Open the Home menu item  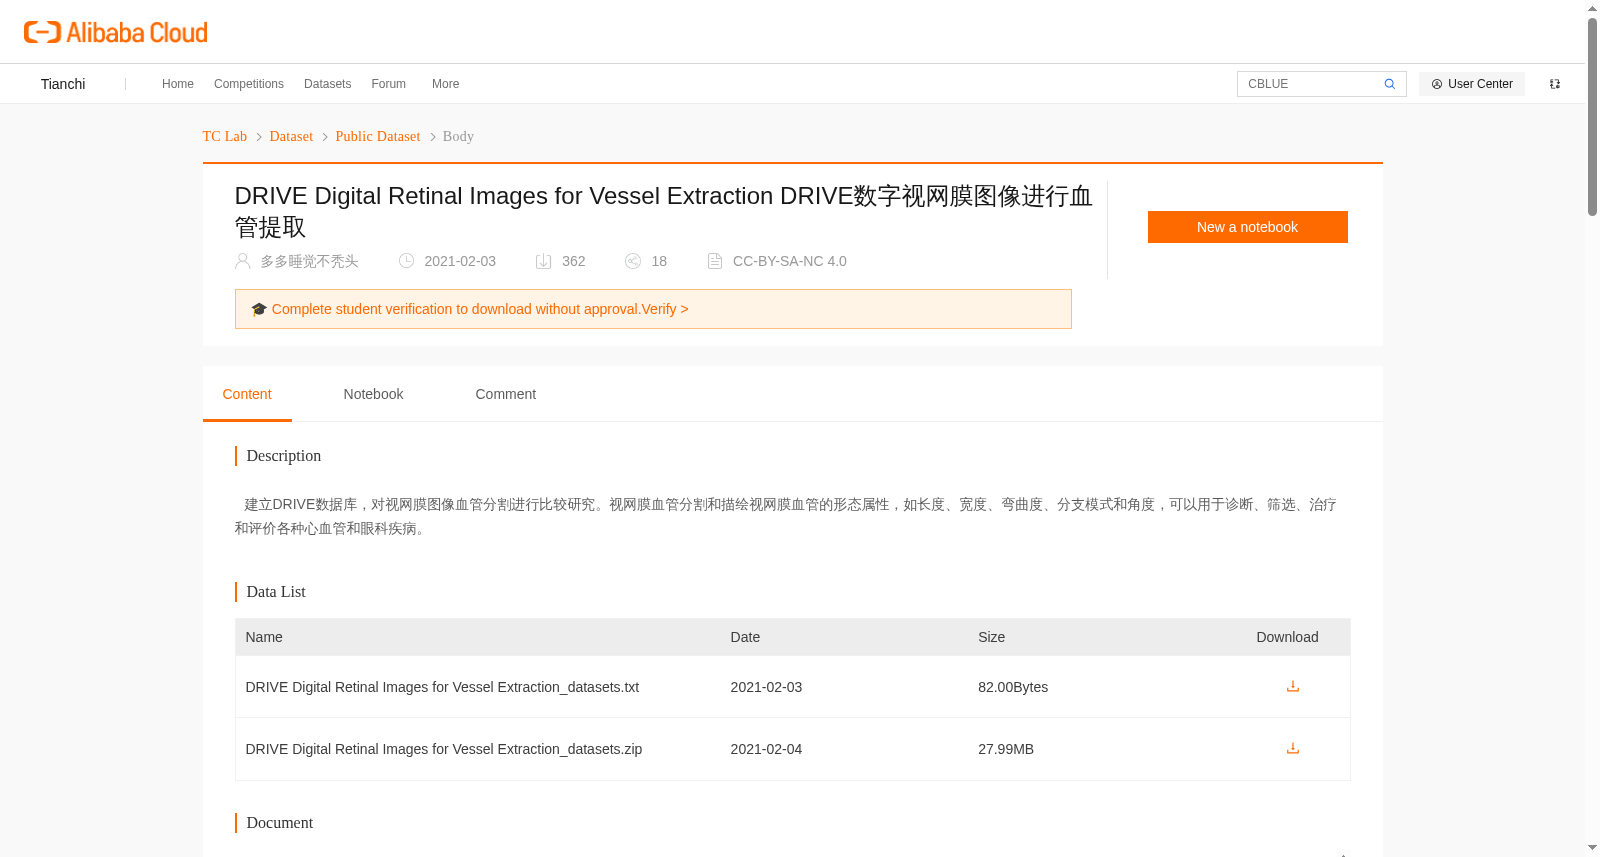tap(178, 84)
